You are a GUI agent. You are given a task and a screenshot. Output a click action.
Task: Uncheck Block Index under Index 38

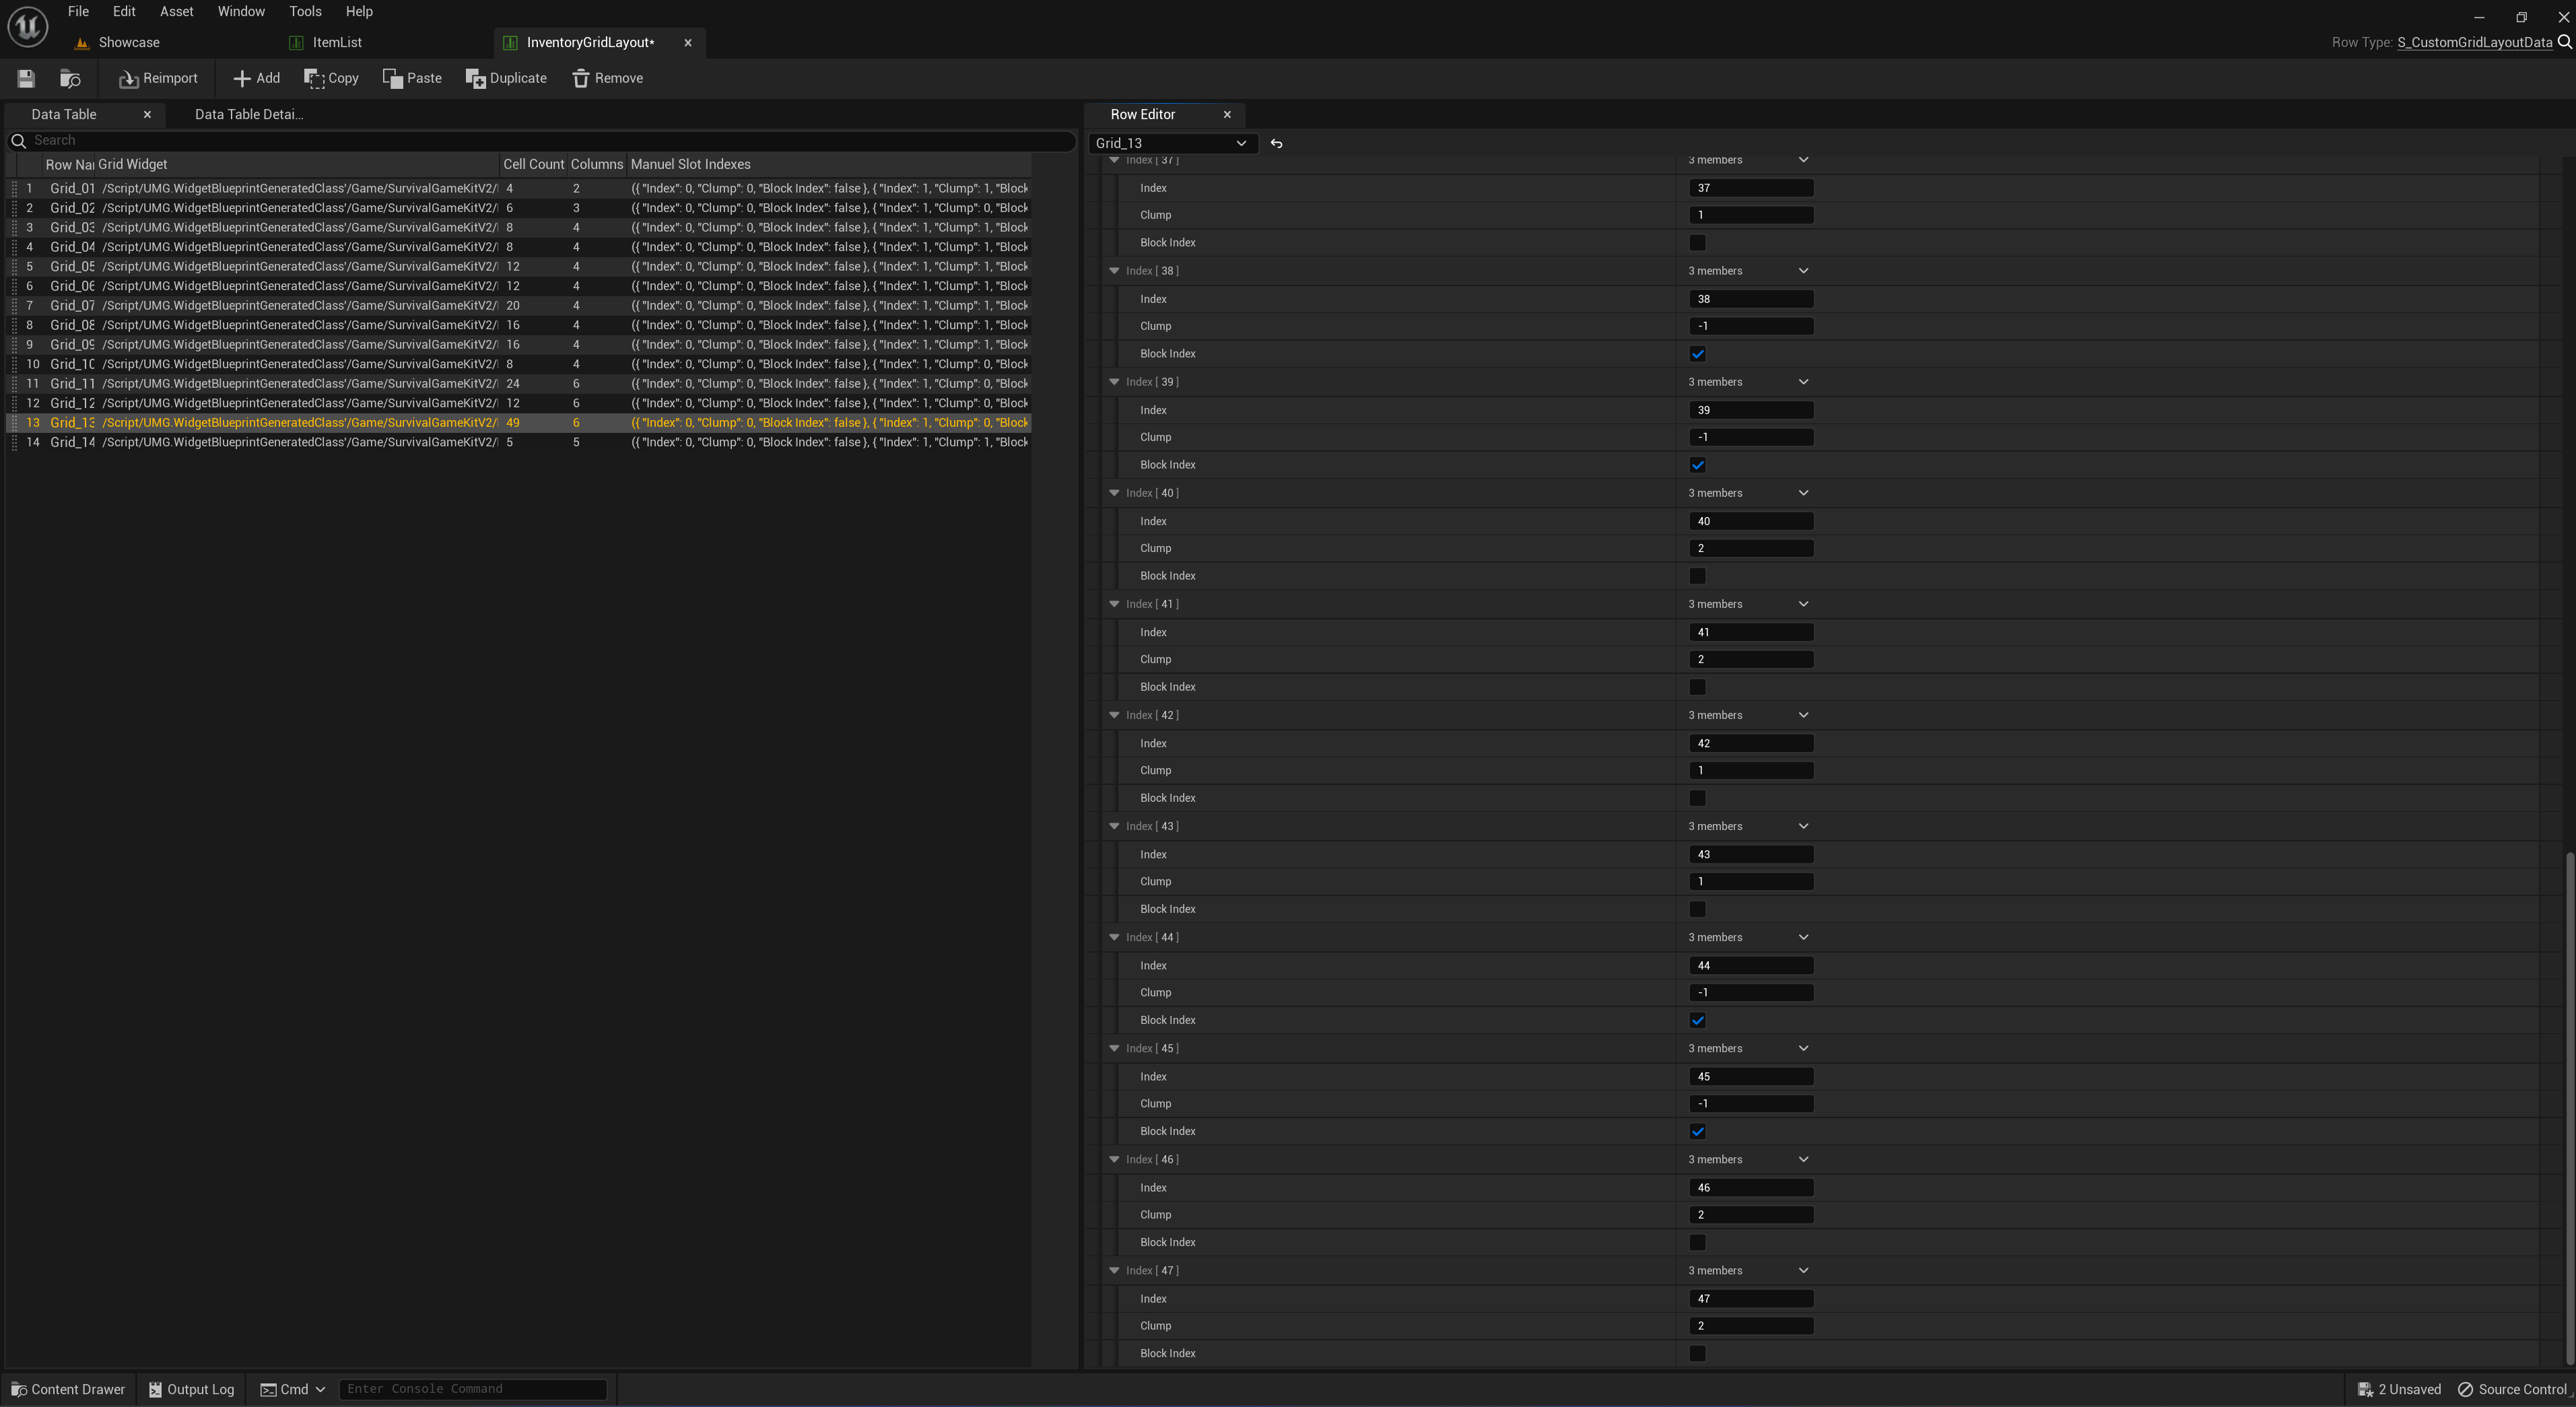(x=1697, y=354)
